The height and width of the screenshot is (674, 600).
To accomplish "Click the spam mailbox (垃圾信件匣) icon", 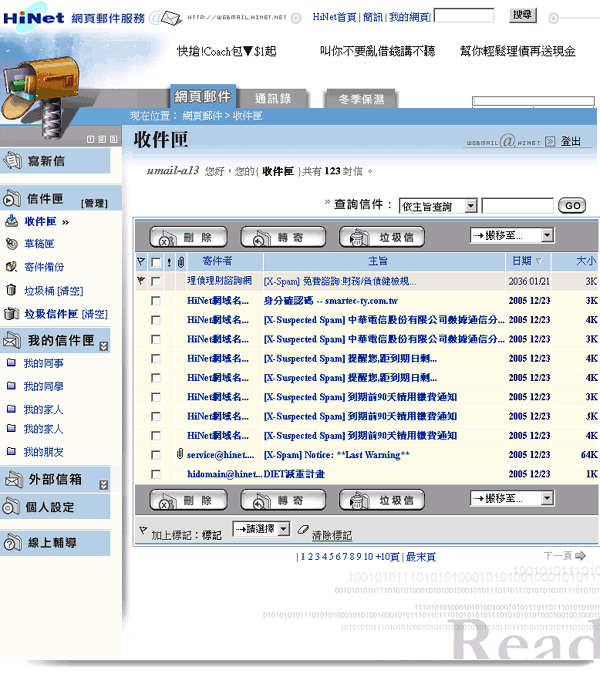I will pos(12,314).
